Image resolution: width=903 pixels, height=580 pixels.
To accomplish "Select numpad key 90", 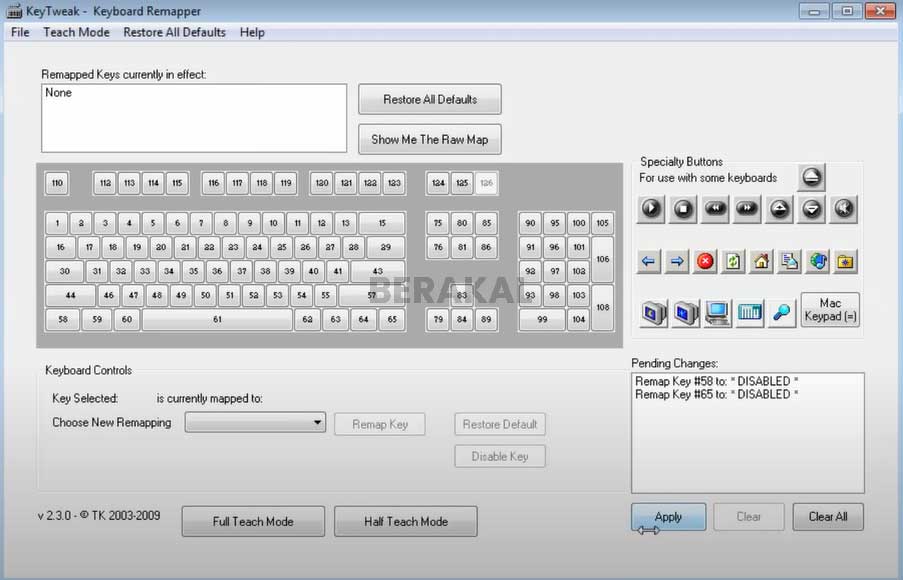I will pos(530,223).
